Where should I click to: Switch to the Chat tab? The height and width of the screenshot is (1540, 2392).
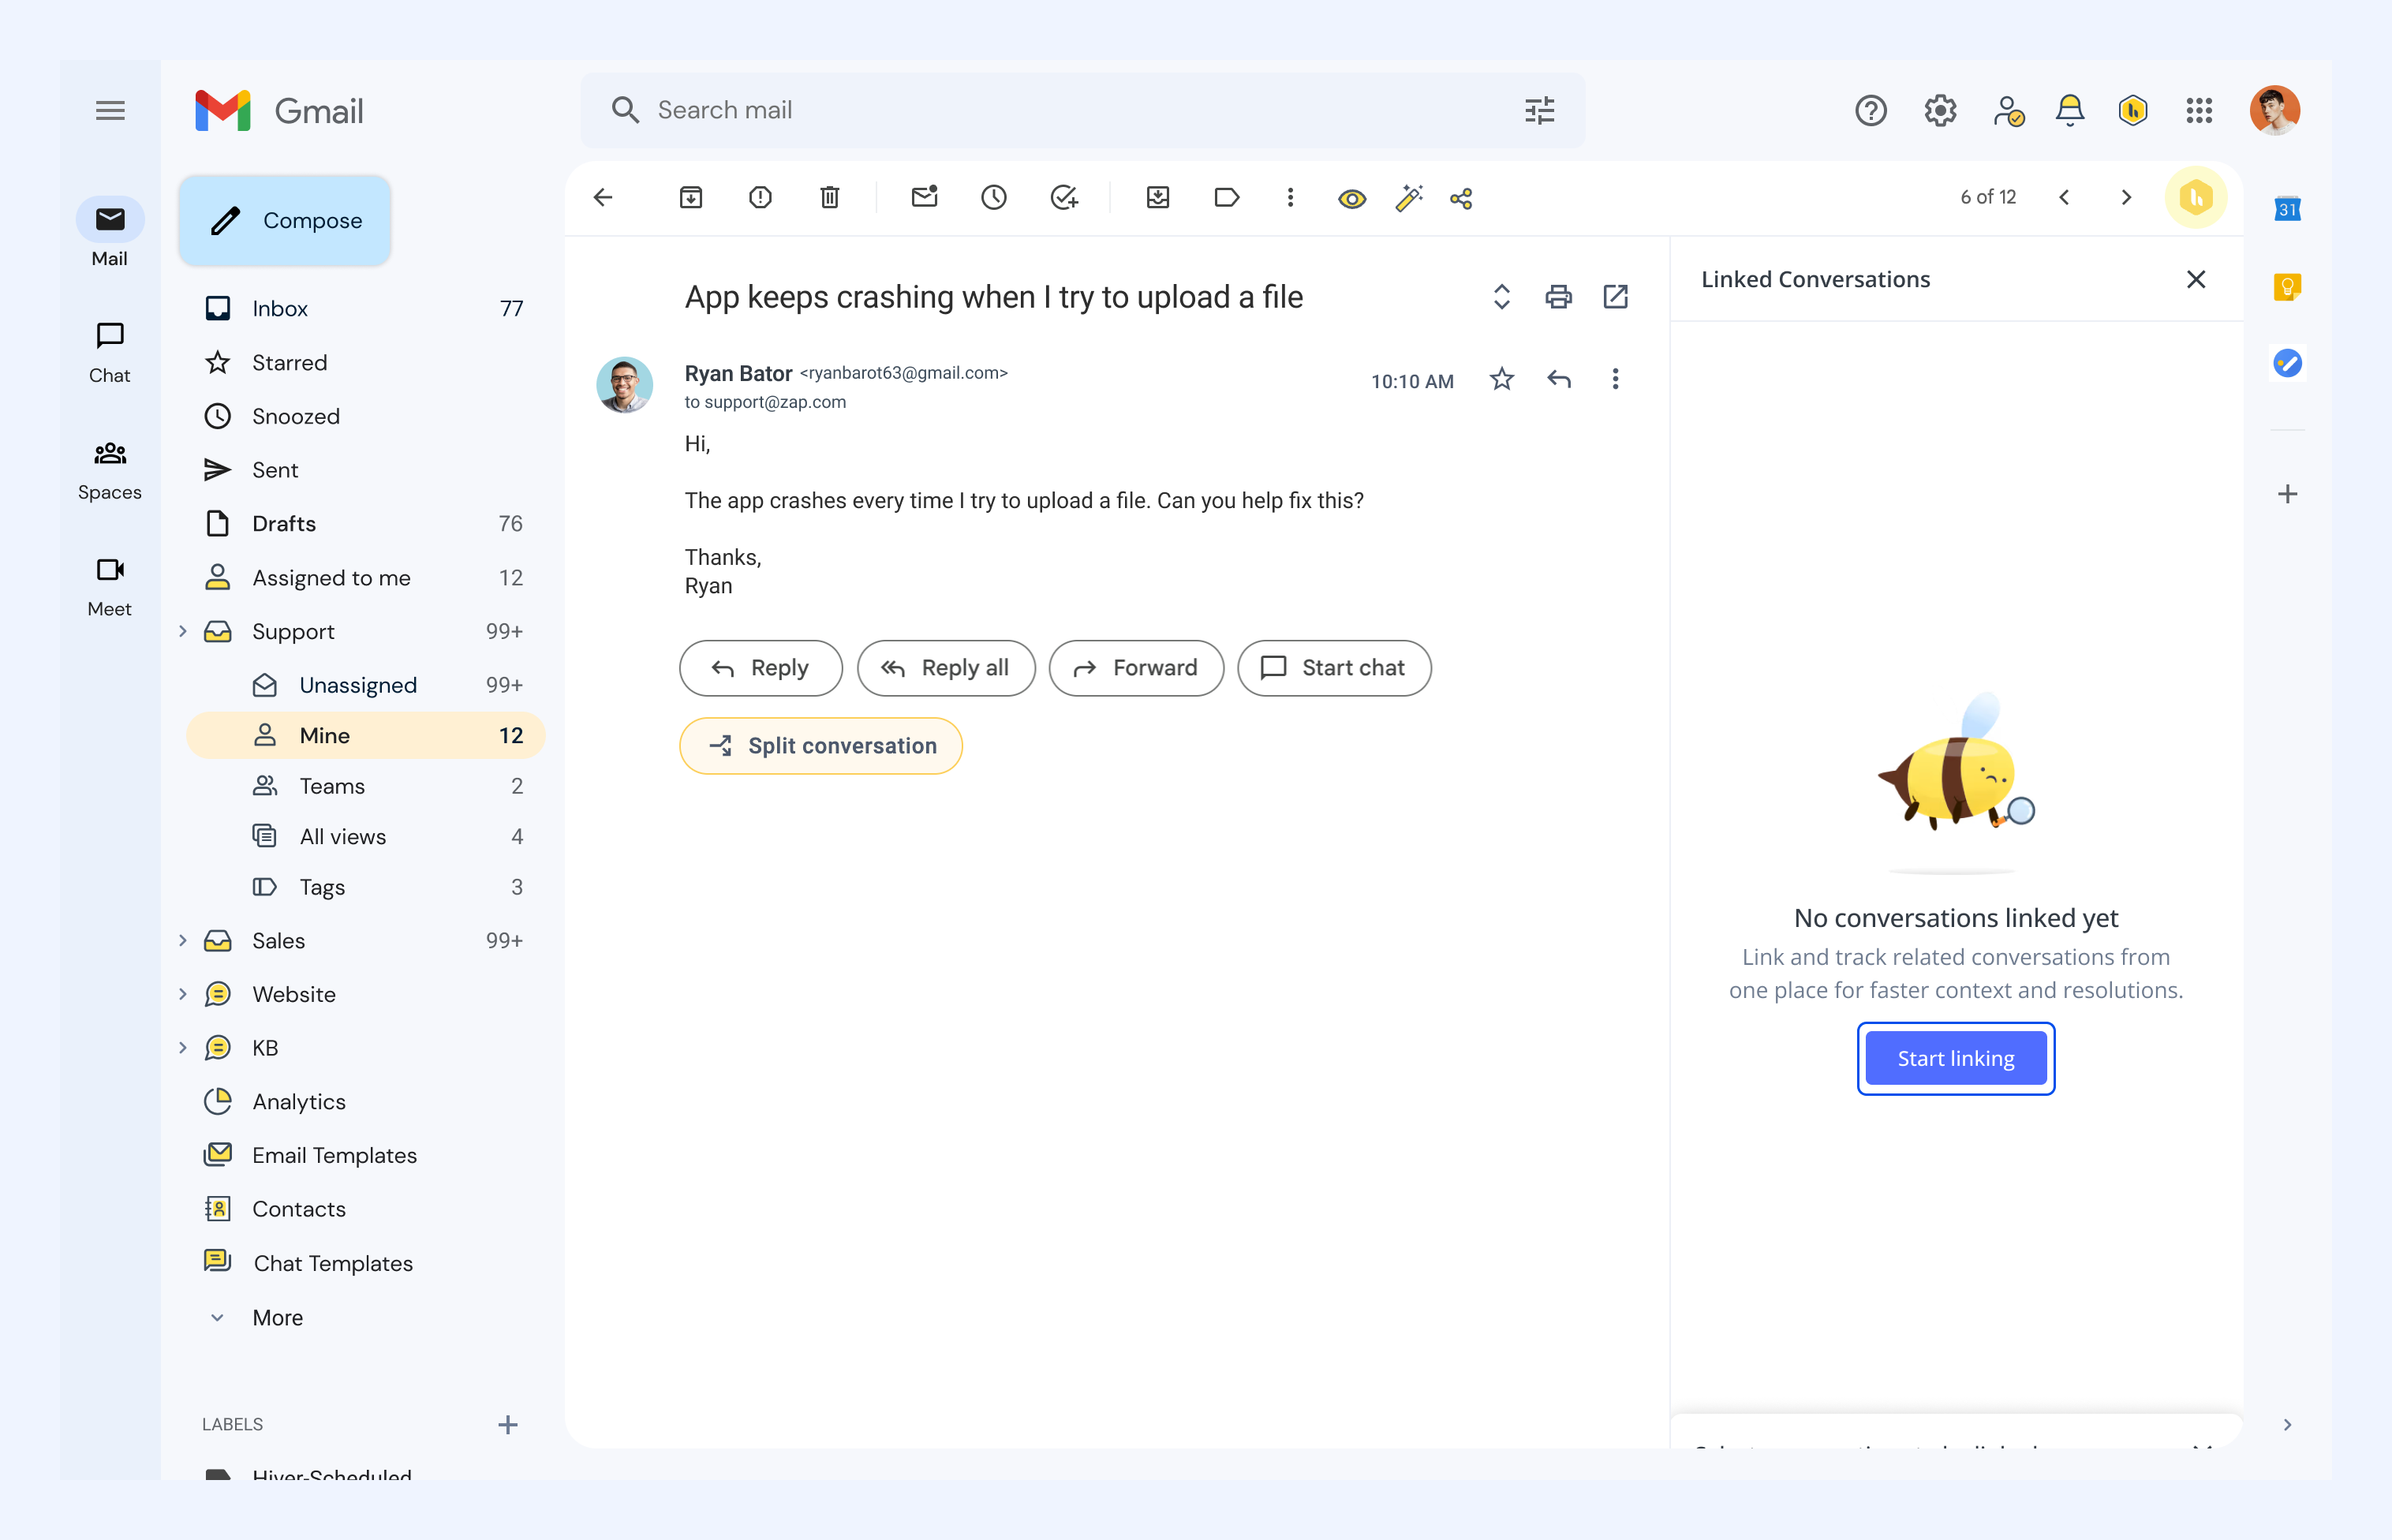110,353
